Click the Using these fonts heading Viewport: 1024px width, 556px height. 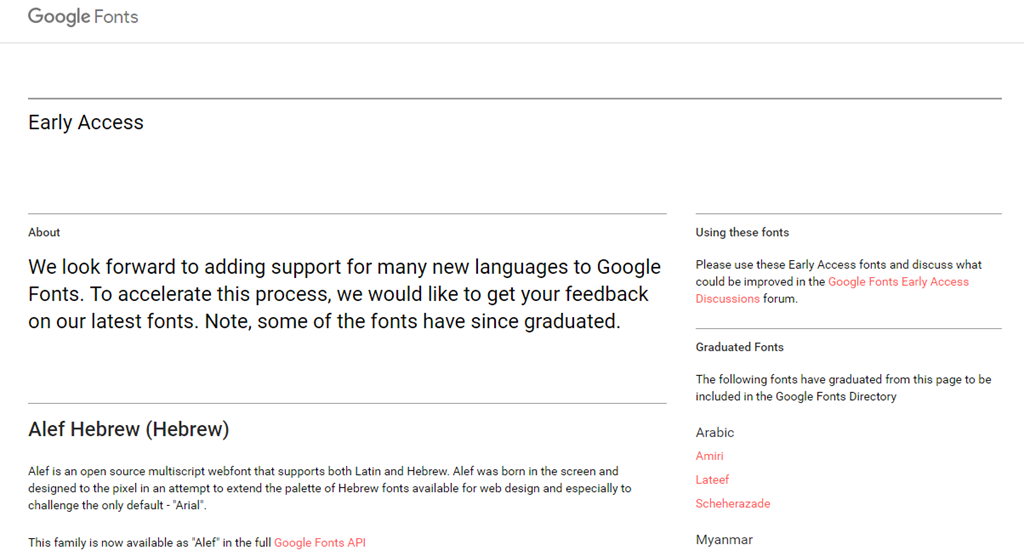[x=742, y=233]
